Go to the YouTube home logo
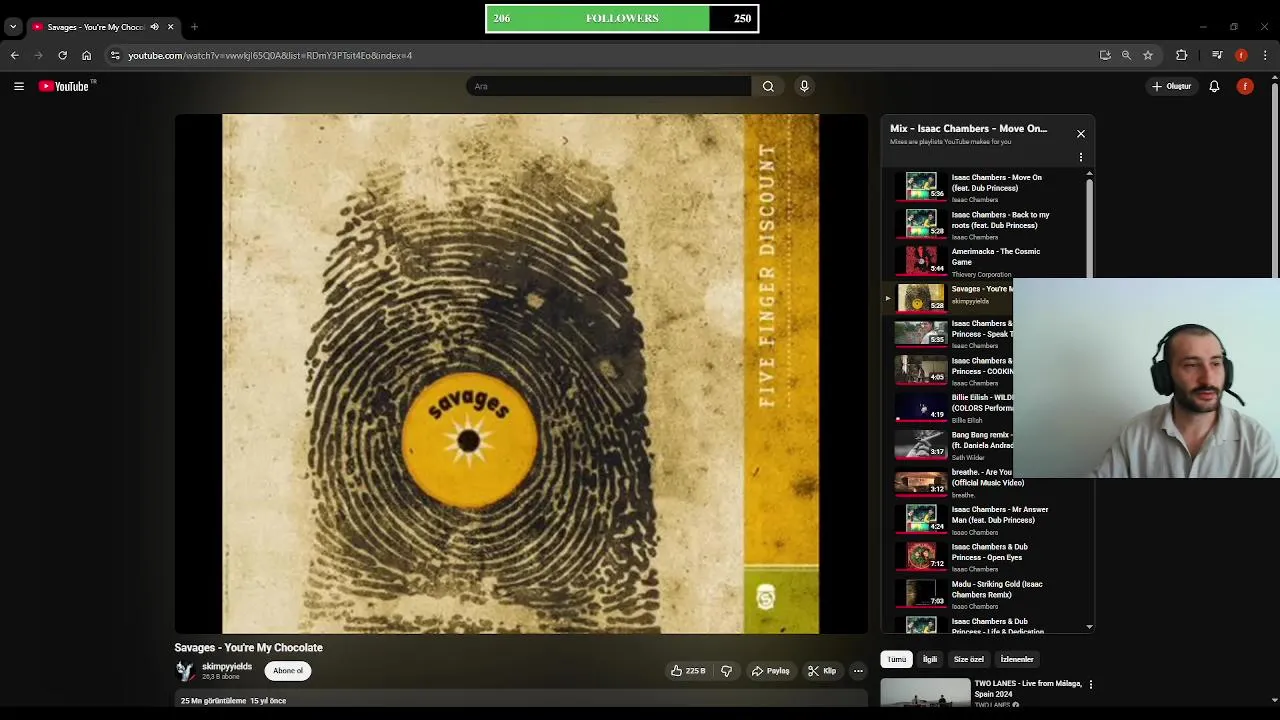 pyautogui.click(x=64, y=86)
